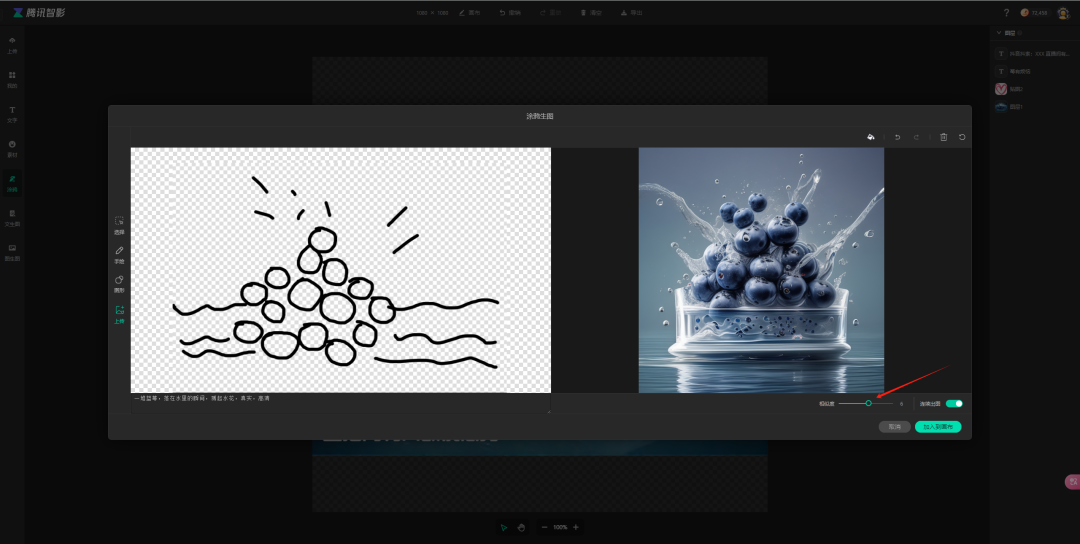
Task: Click the generated blueberry image preview
Action: tap(761, 270)
